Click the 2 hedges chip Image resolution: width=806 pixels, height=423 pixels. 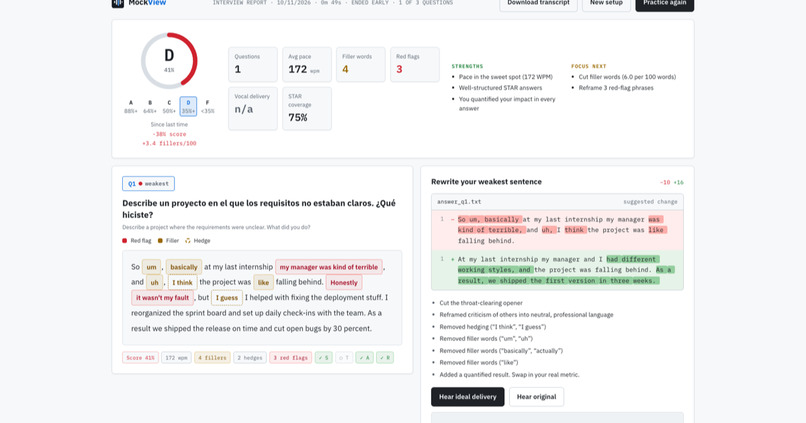click(250, 358)
